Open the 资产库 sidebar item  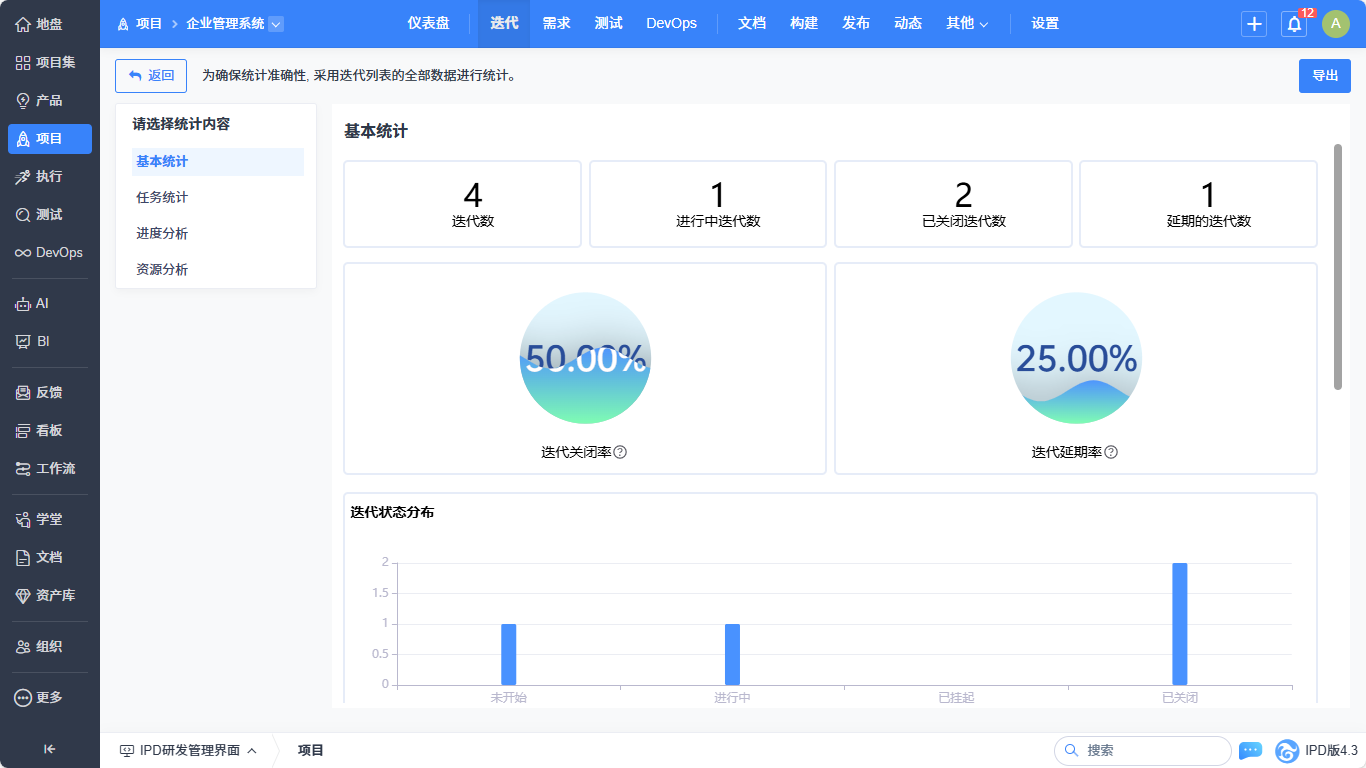50,595
